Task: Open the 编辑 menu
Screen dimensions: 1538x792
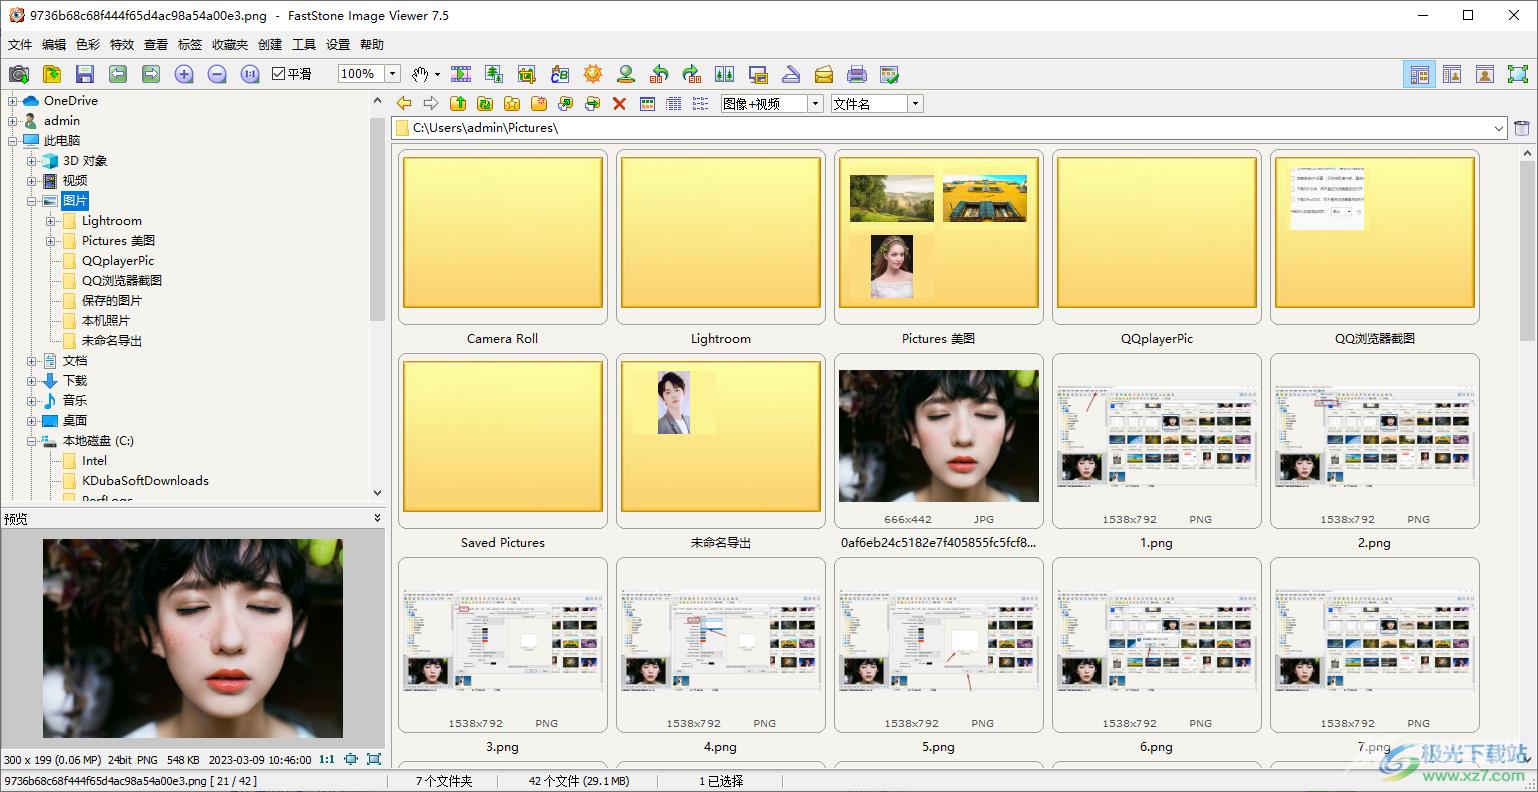Action: (54, 45)
